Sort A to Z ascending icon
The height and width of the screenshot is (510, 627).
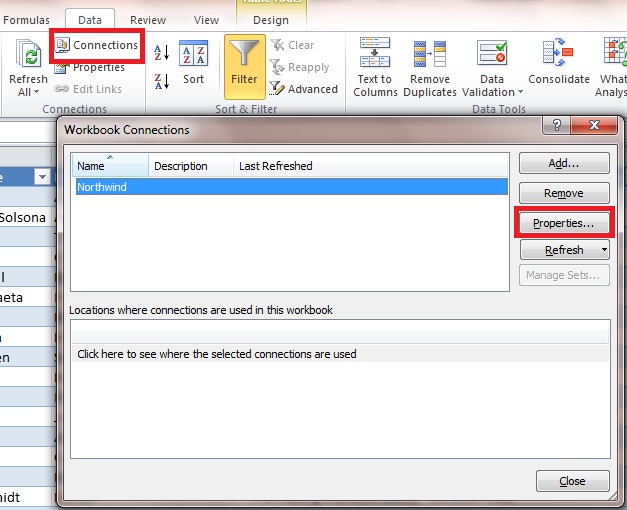[162, 53]
